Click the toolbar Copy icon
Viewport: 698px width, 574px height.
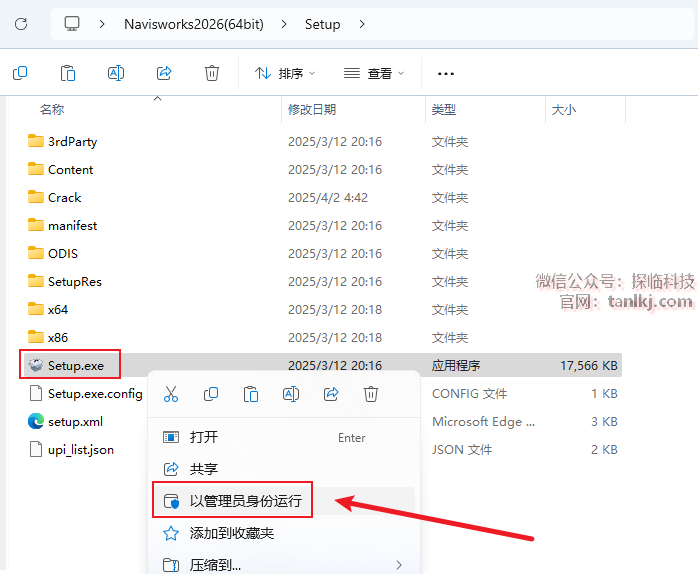20,73
